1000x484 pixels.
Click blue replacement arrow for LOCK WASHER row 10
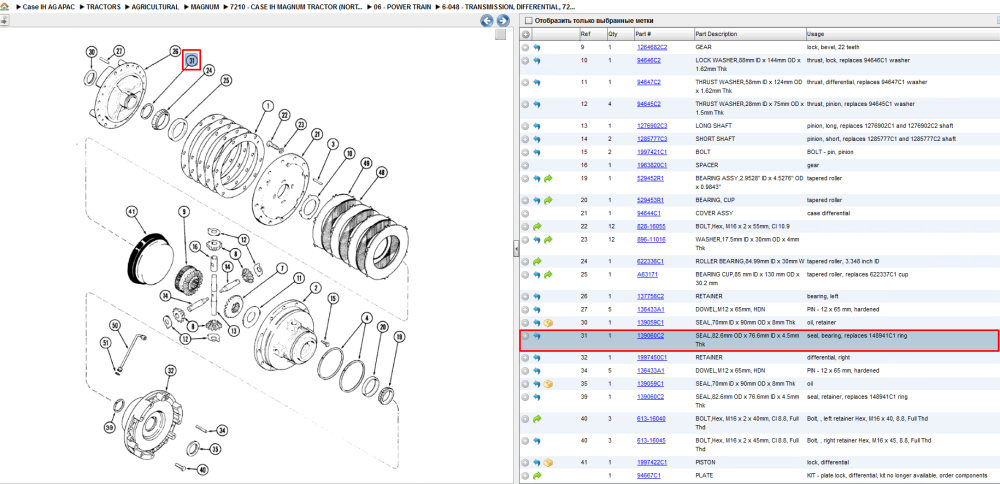[537, 61]
